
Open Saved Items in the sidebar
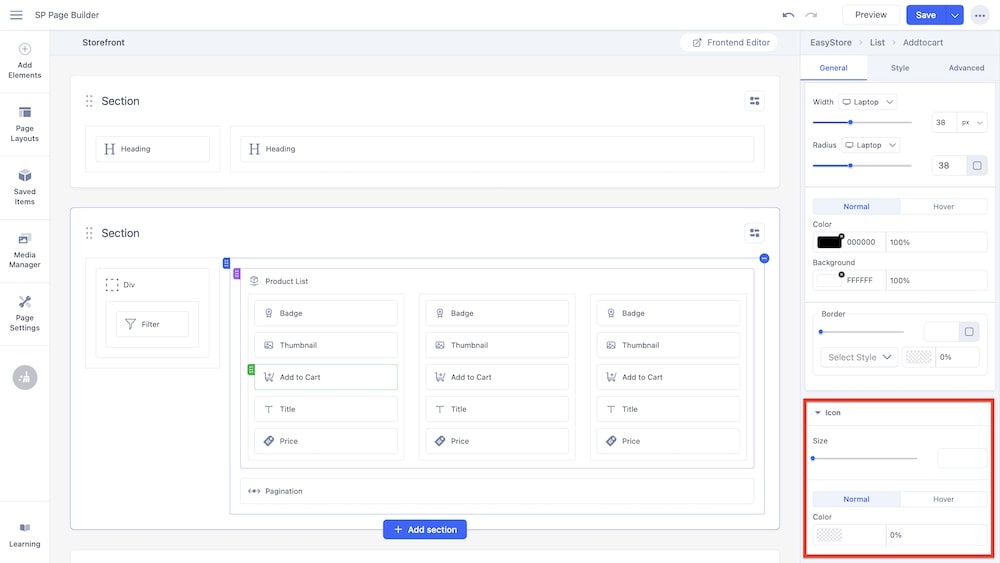(25, 187)
